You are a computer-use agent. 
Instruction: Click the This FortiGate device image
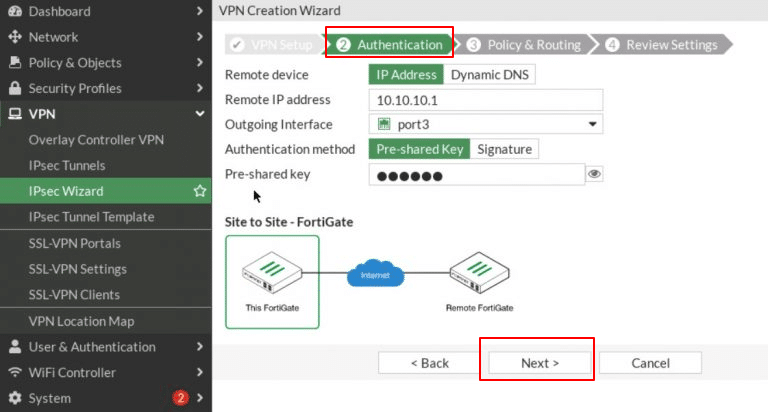[x=272, y=272]
